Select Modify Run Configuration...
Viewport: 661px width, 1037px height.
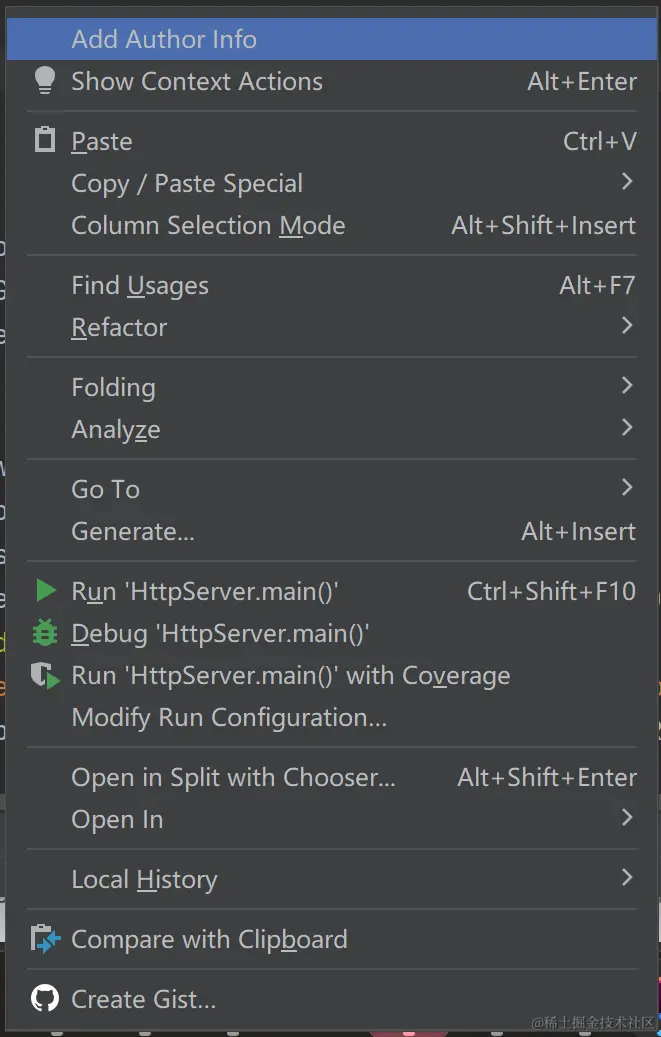tap(229, 718)
